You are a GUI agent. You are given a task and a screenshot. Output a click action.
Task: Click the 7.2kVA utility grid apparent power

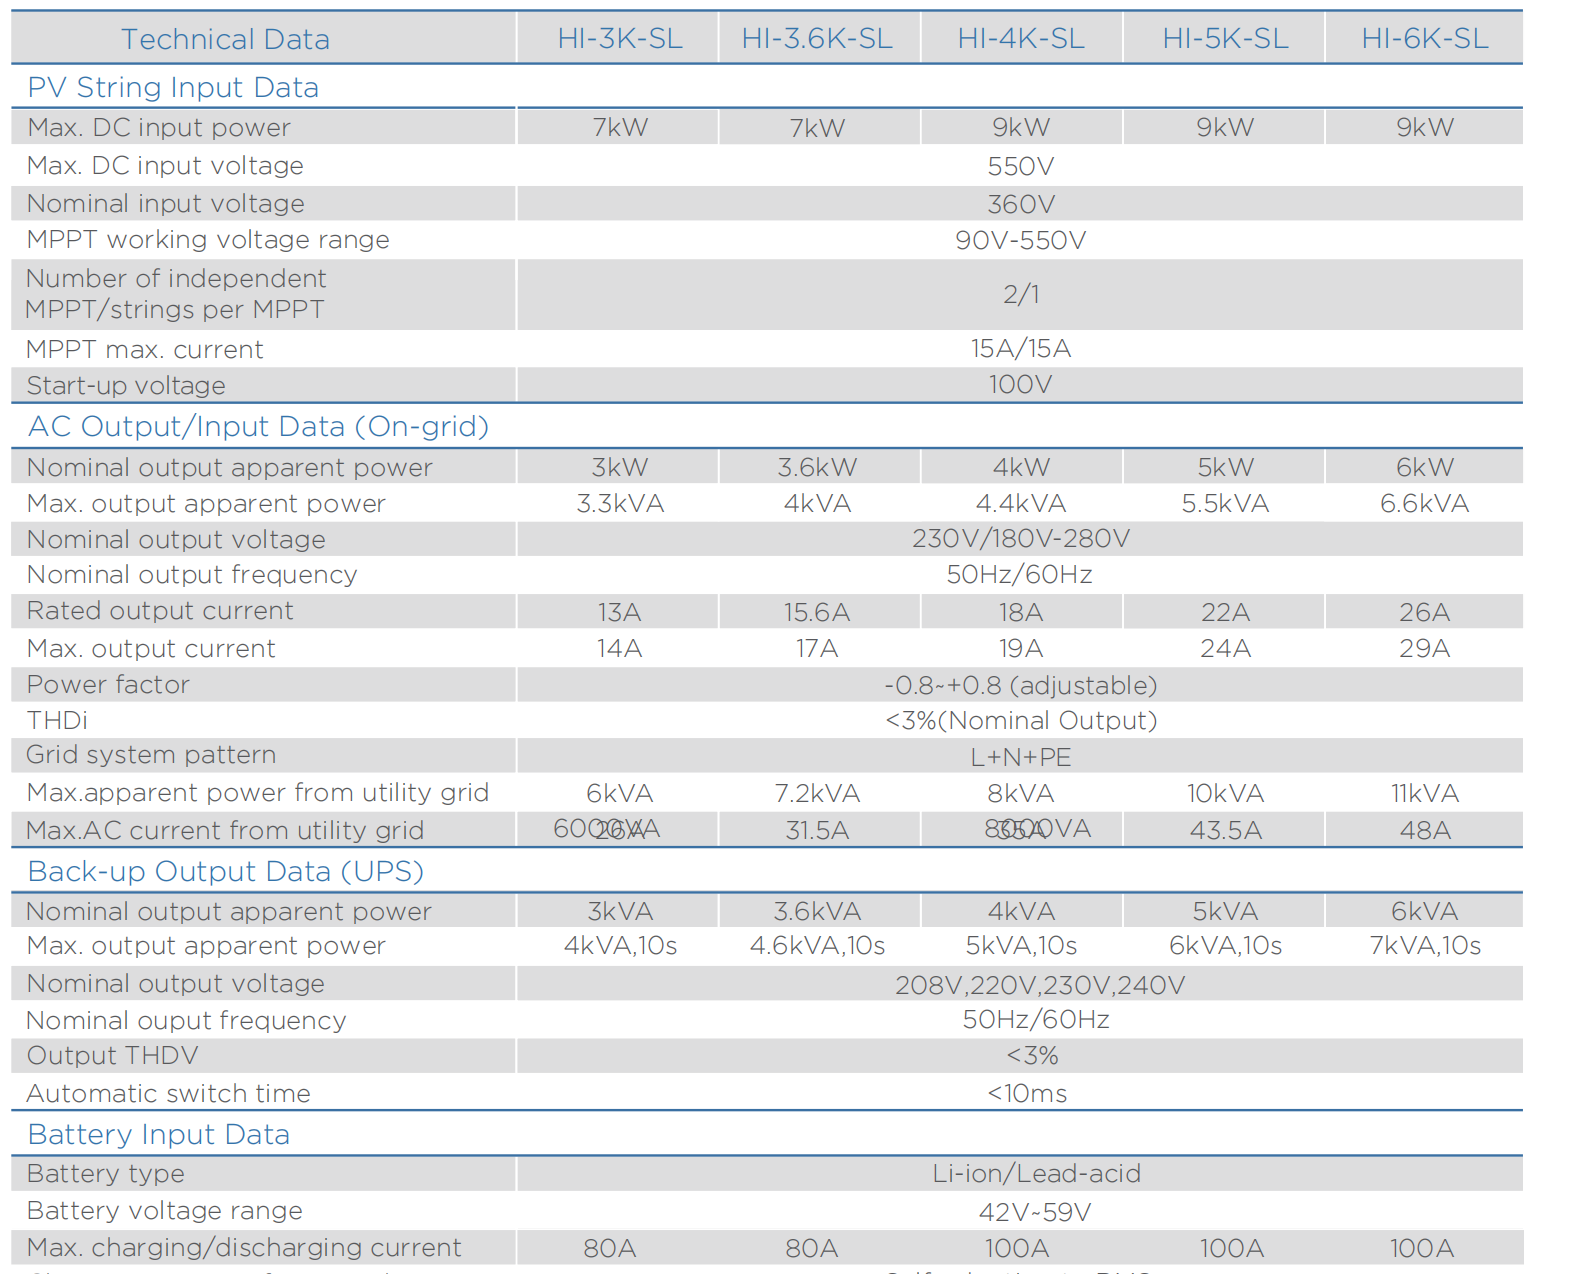pyautogui.click(x=817, y=793)
